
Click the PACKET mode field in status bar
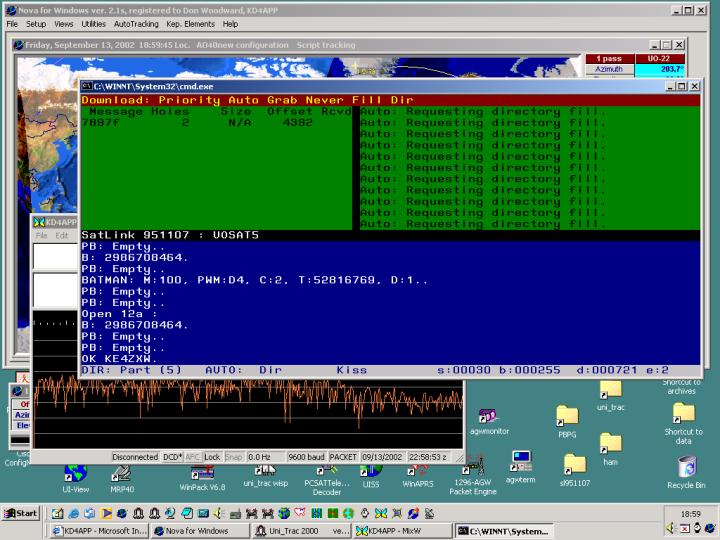(x=343, y=457)
